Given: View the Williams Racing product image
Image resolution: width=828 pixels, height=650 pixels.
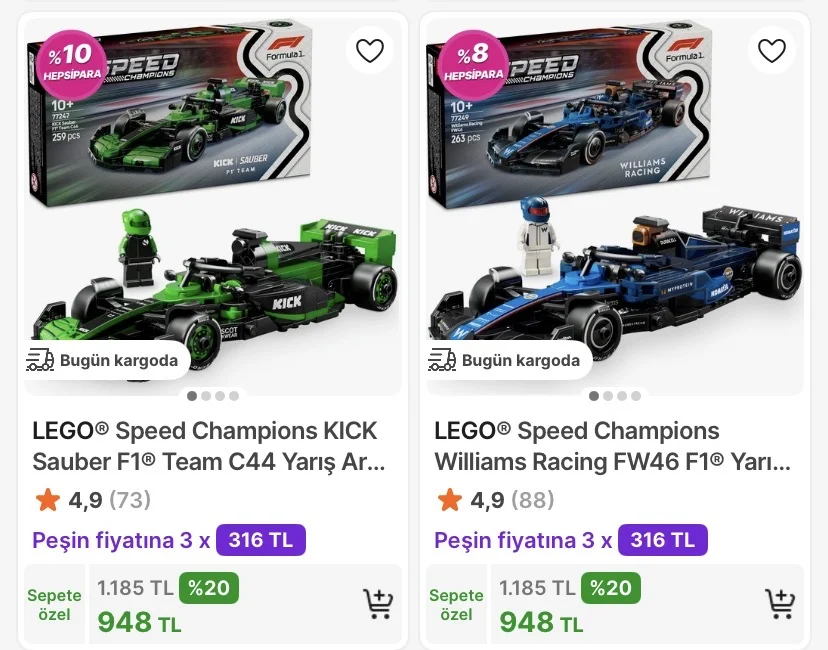Looking at the screenshot, I should [614, 220].
